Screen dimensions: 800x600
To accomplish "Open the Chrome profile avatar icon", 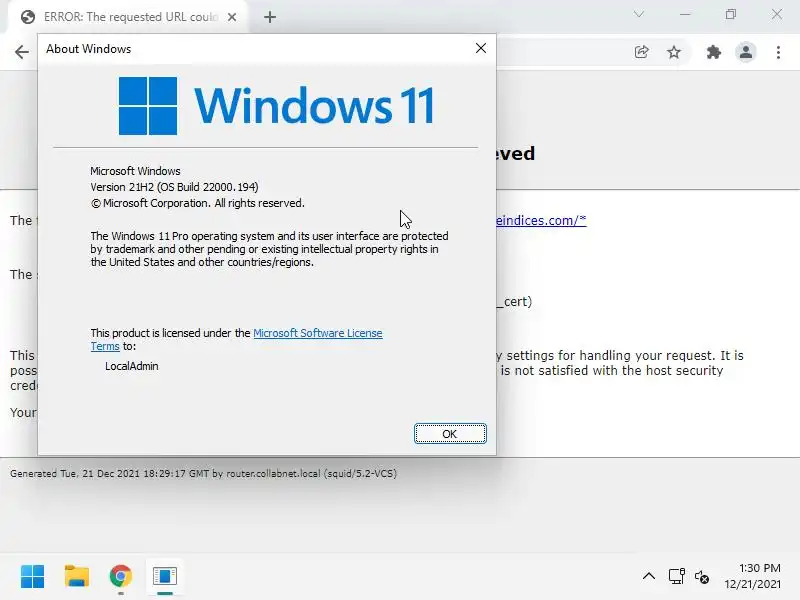I will [x=745, y=52].
